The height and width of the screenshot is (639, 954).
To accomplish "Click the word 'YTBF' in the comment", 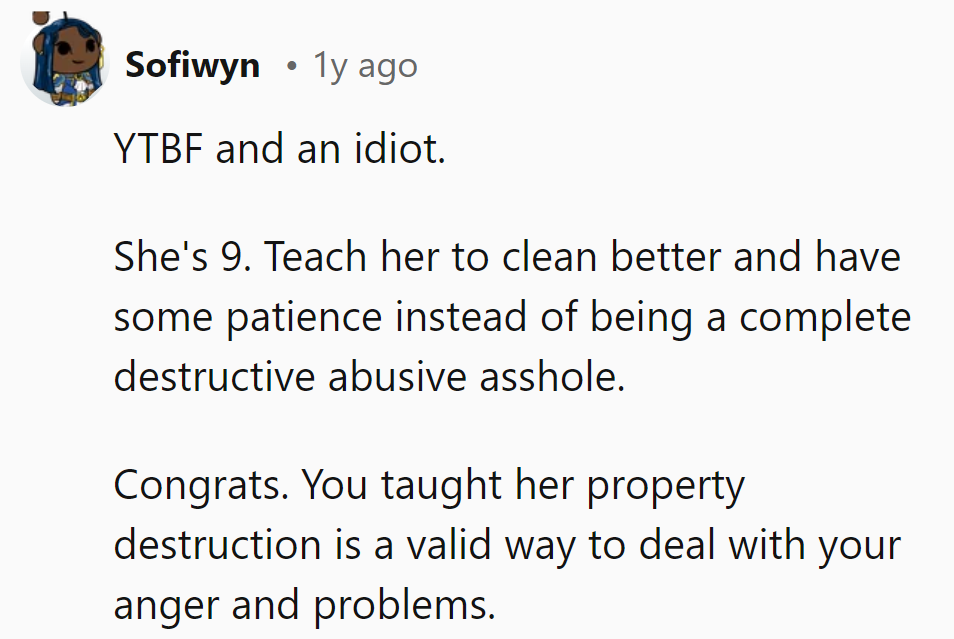I will tap(158, 149).
